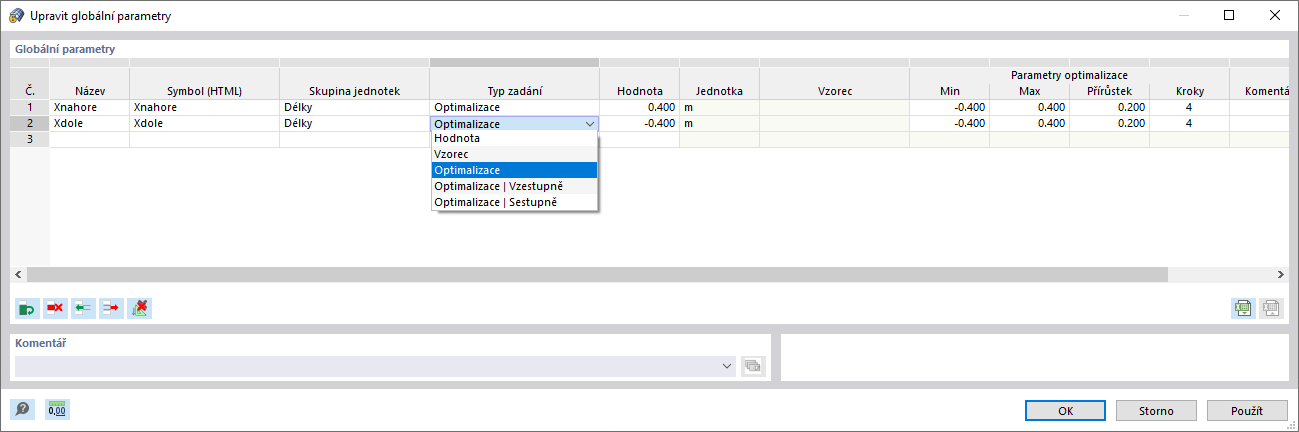Click the 'Vzorec' column header

[x=834, y=91]
